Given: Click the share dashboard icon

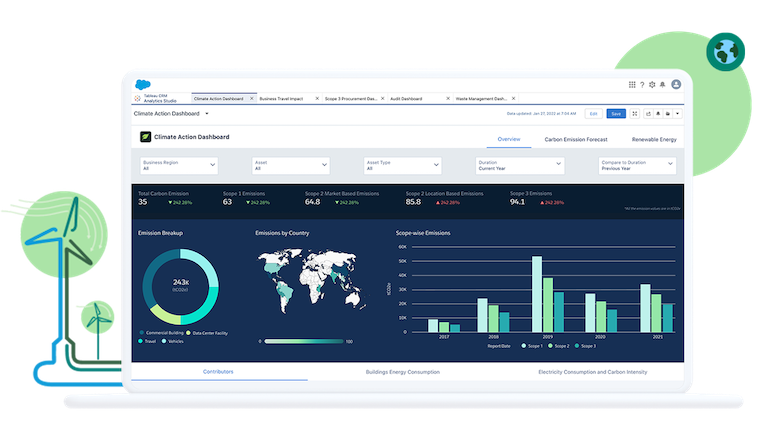Looking at the screenshot, I should click(648, 114).
